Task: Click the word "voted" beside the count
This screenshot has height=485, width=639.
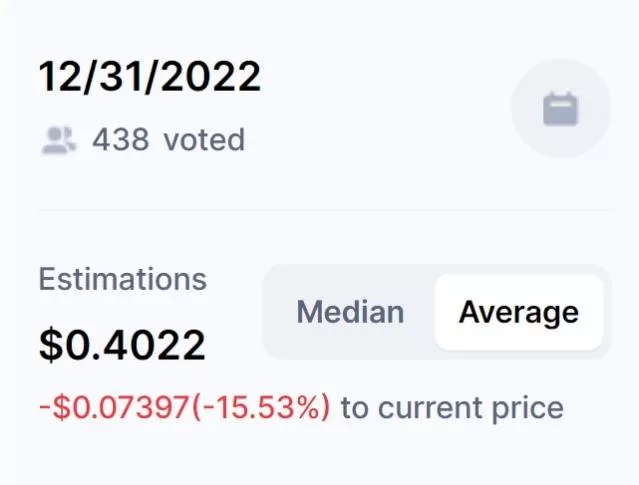Action: click(x=204, y=139)
